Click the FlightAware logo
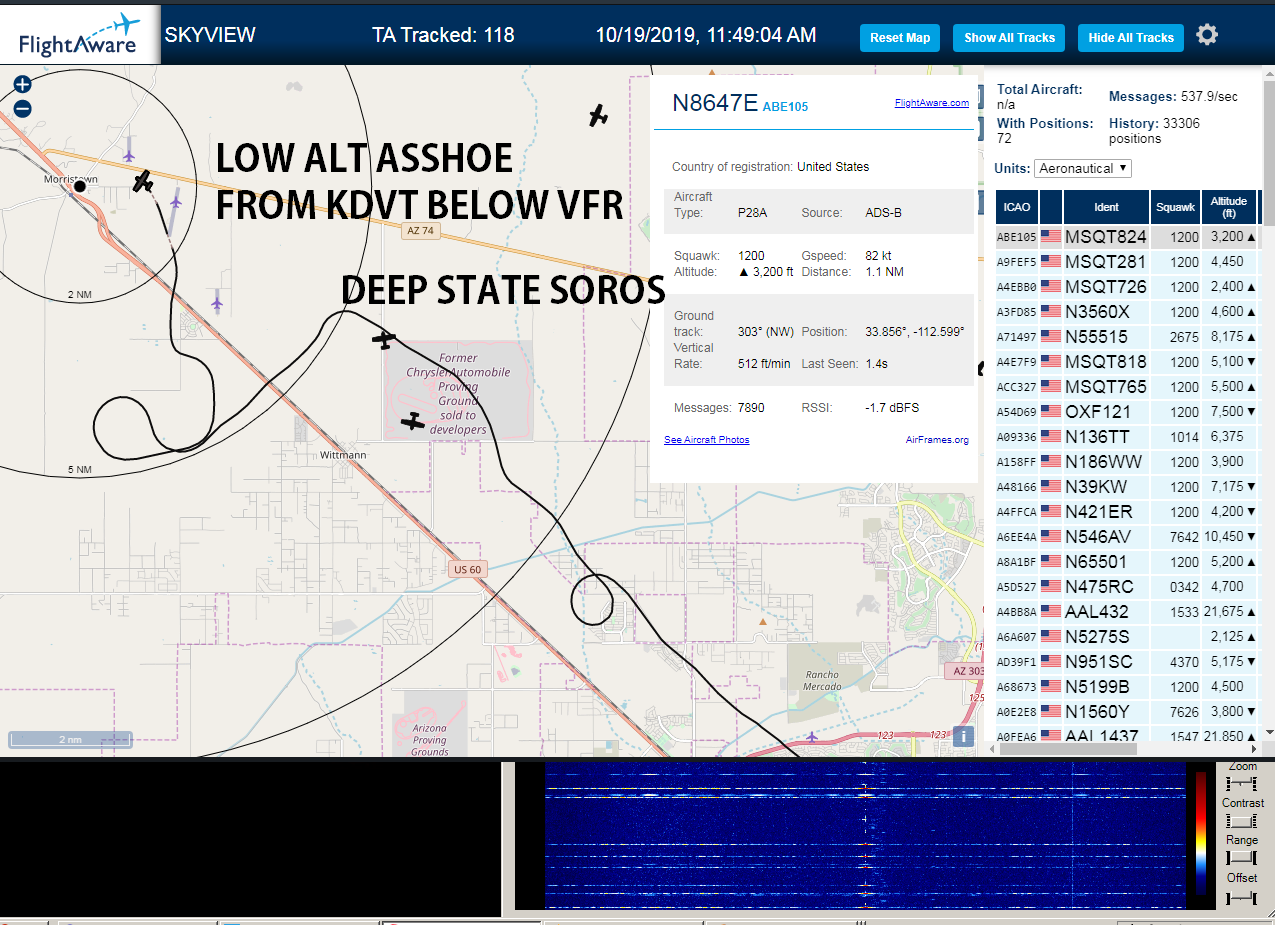This screenshot has width=1275, height=925. tap(80, 36)
